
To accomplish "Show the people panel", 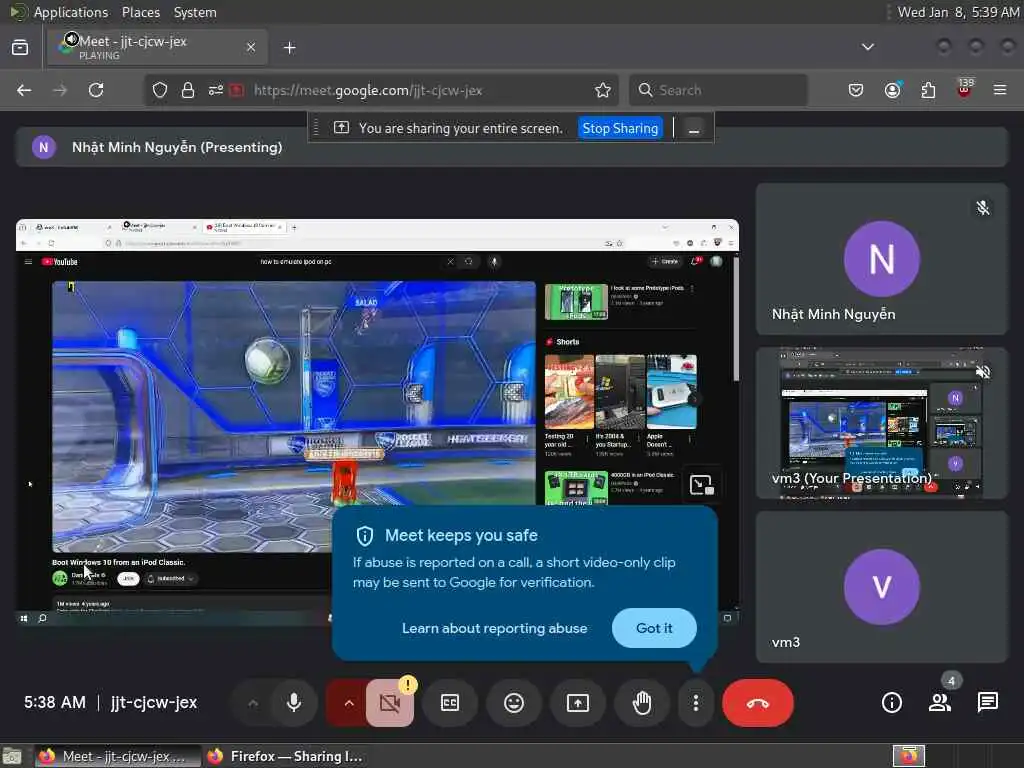I will [x=940, y=703].
